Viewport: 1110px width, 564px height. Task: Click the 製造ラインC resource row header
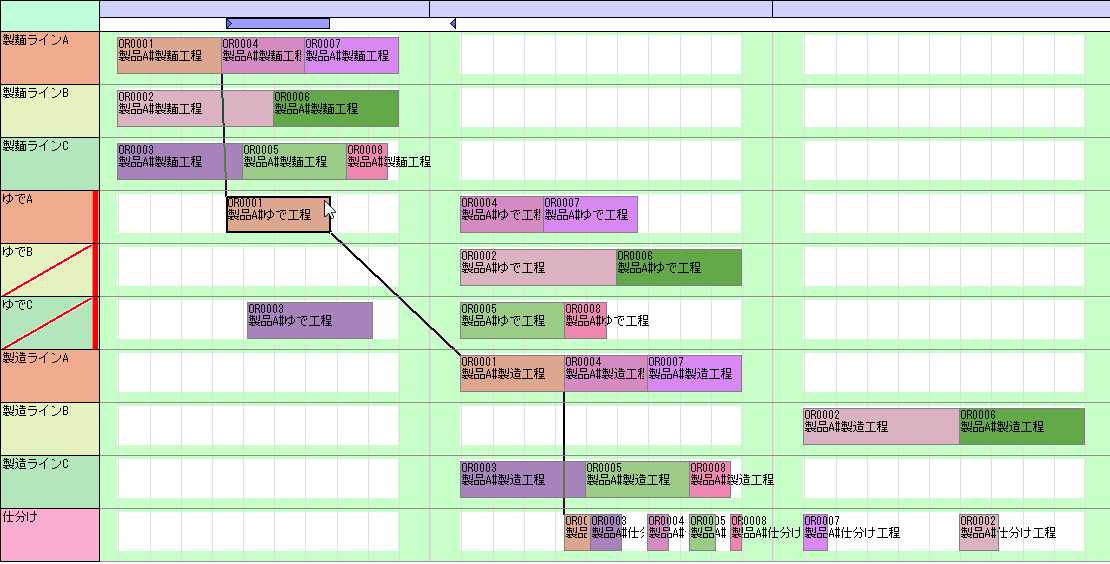(49, 481)
